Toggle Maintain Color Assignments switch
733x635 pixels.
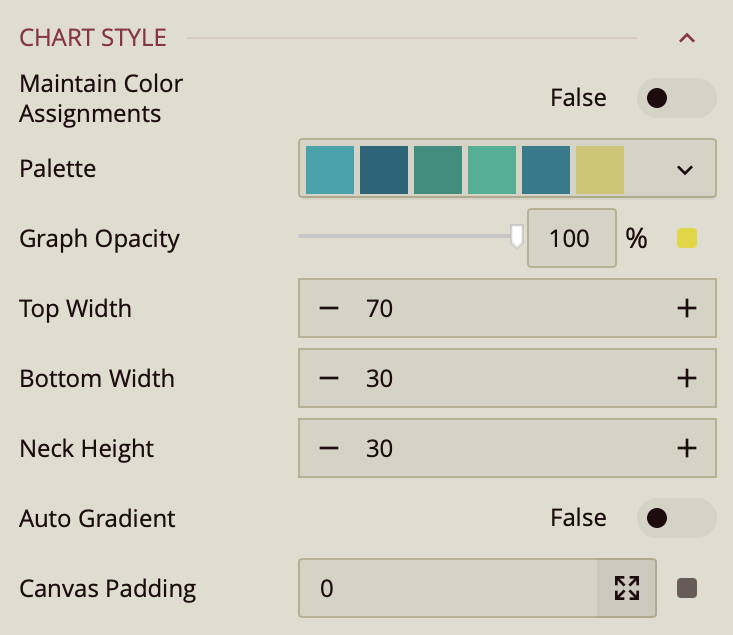(676, 98)
